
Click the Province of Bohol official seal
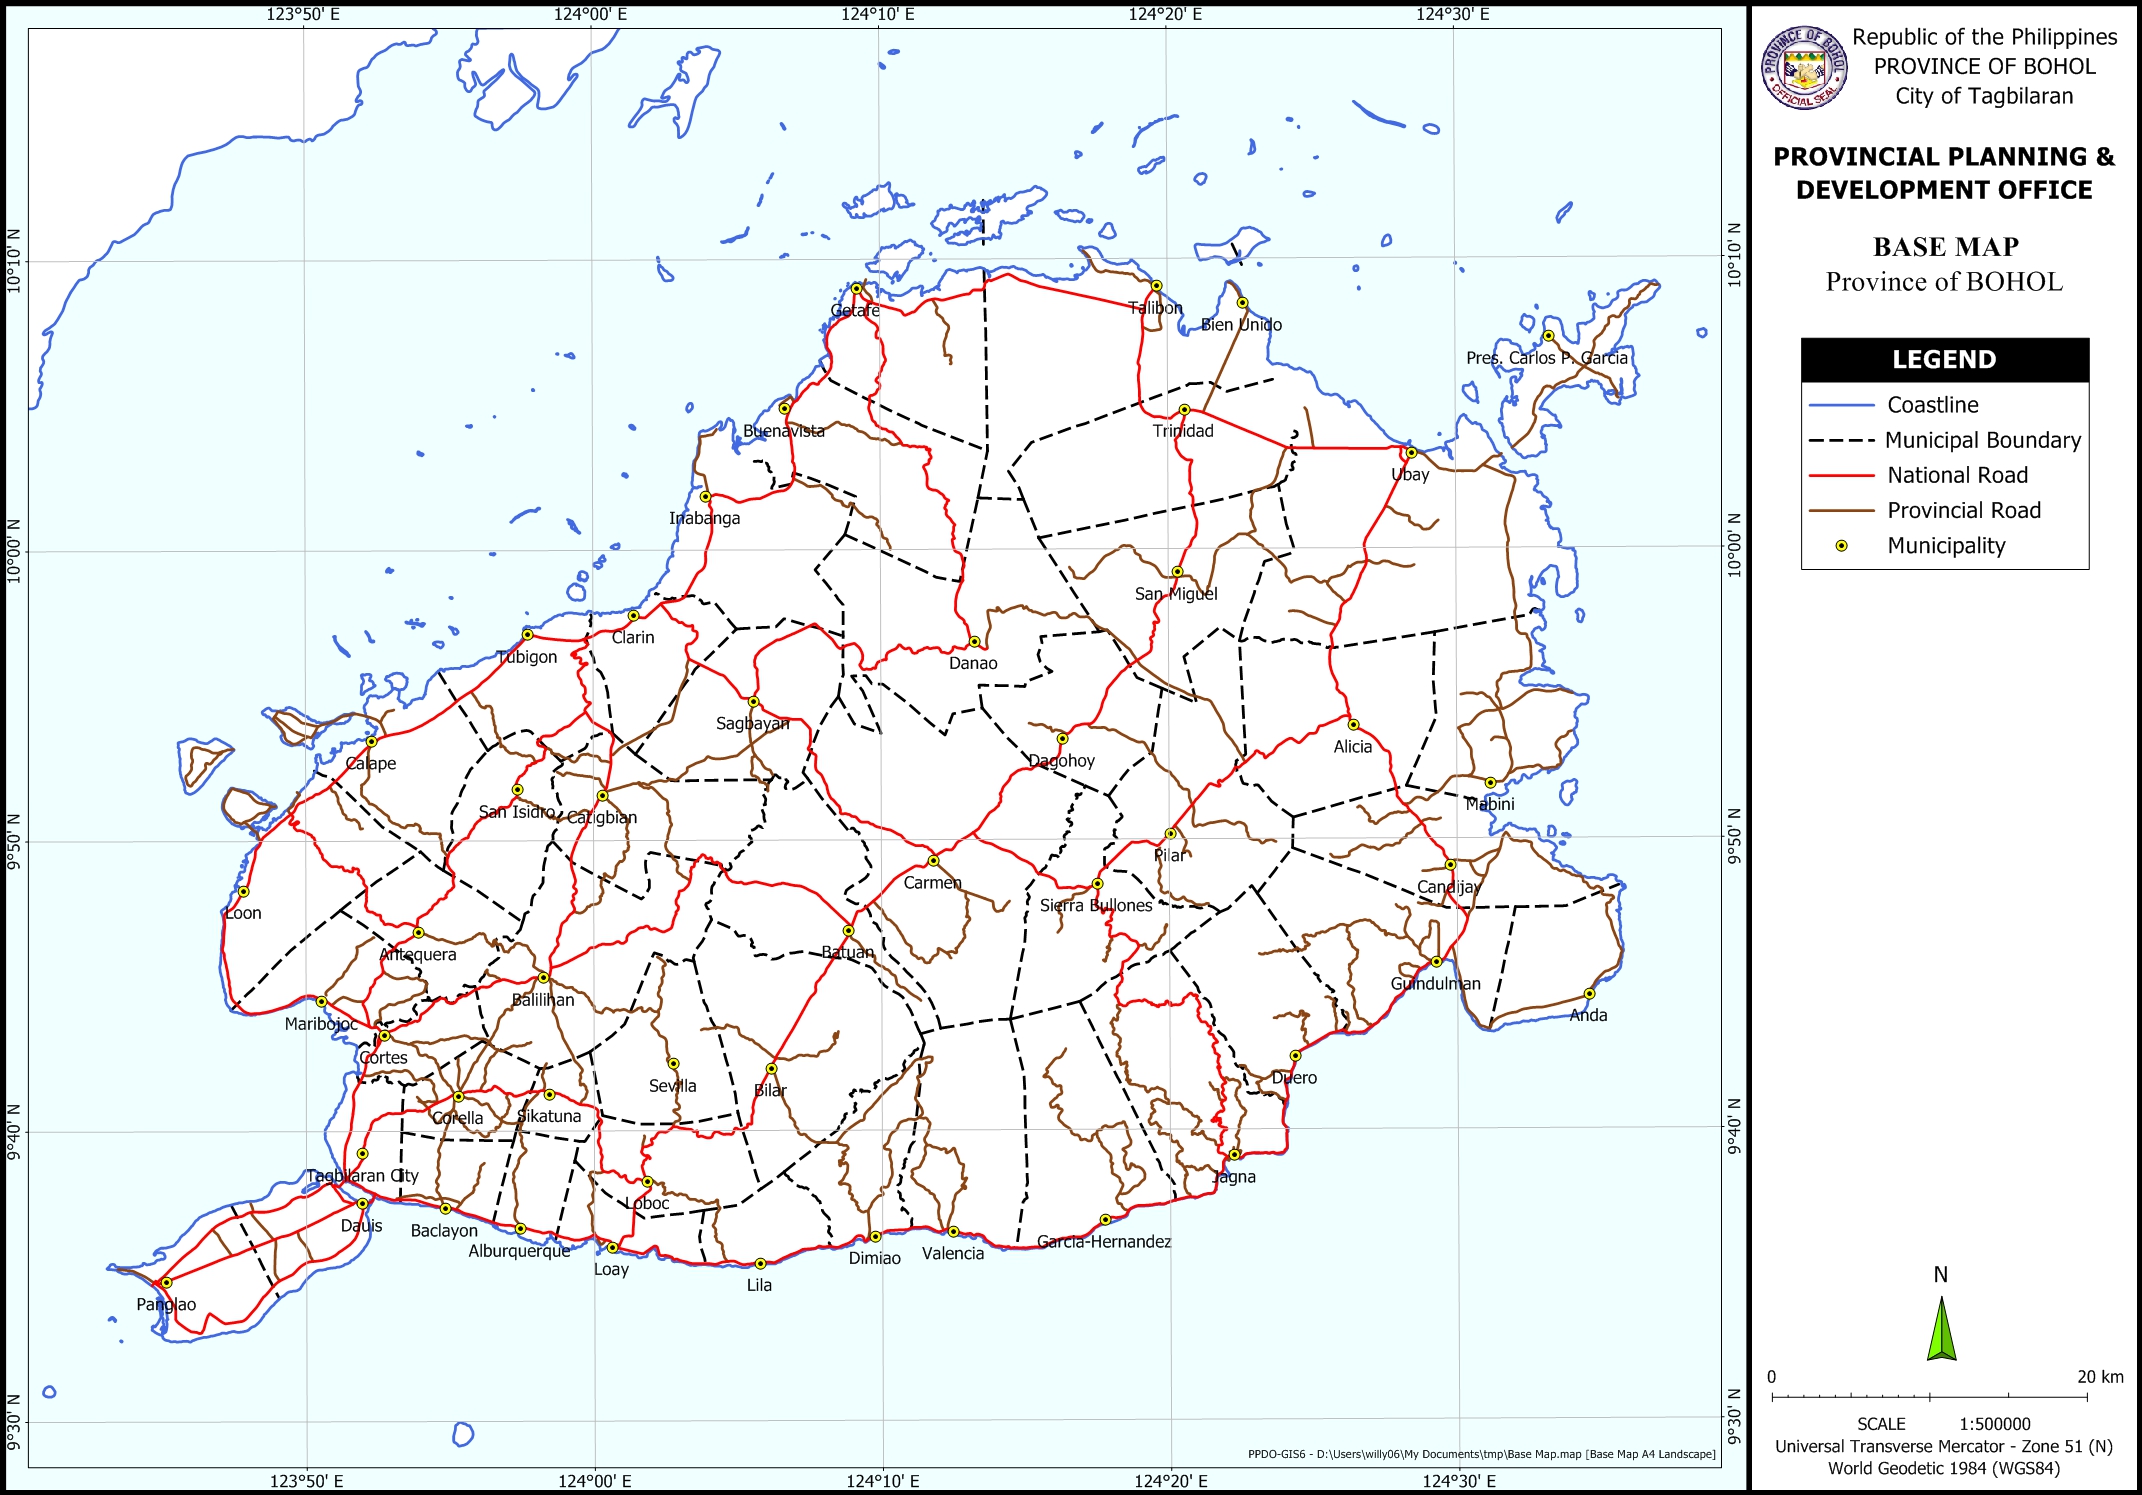[1804, 67]
